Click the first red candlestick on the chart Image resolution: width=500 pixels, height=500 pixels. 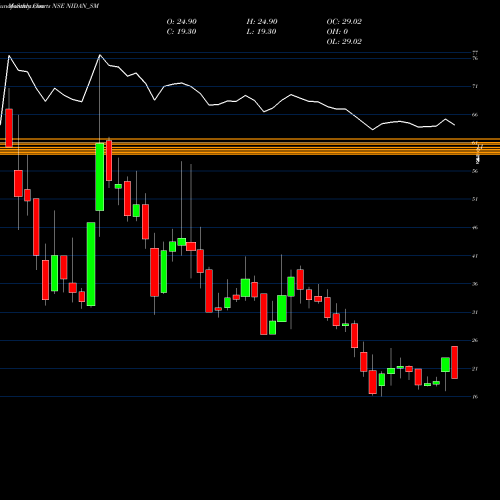pos(9,128)
